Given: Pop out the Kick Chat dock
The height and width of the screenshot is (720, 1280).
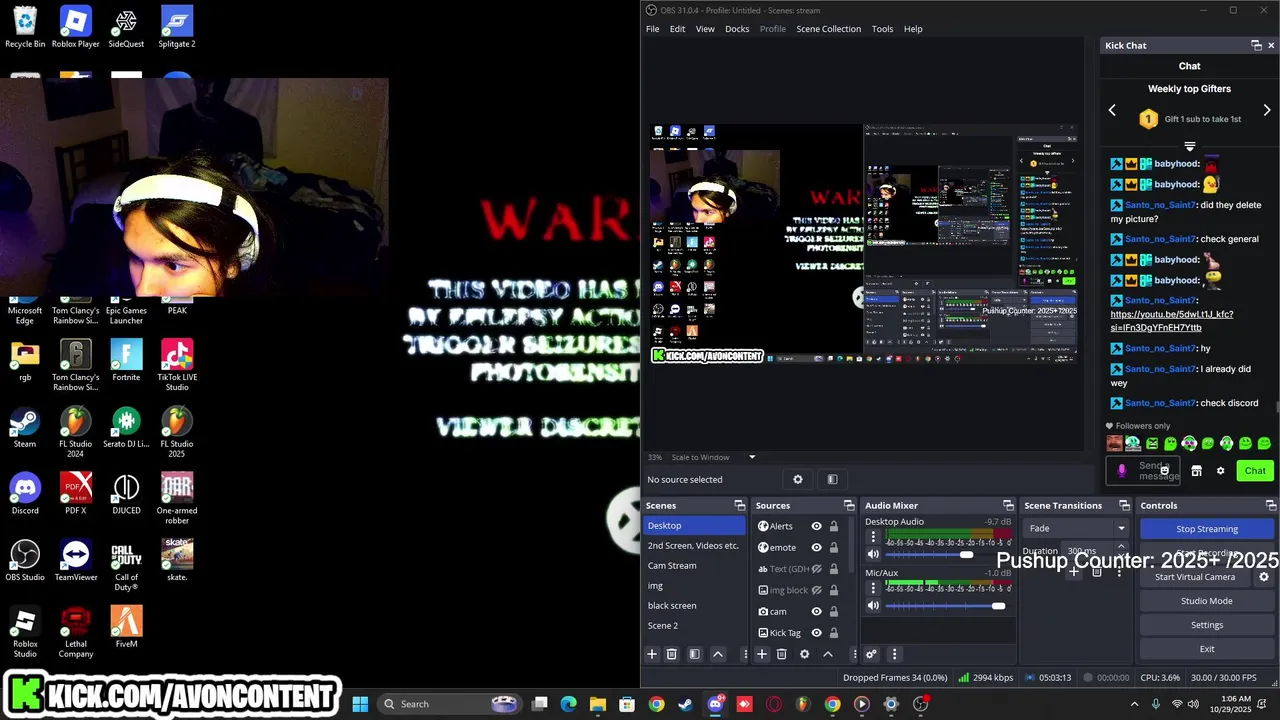Looking at the screenshot, I should [1257, 45].
